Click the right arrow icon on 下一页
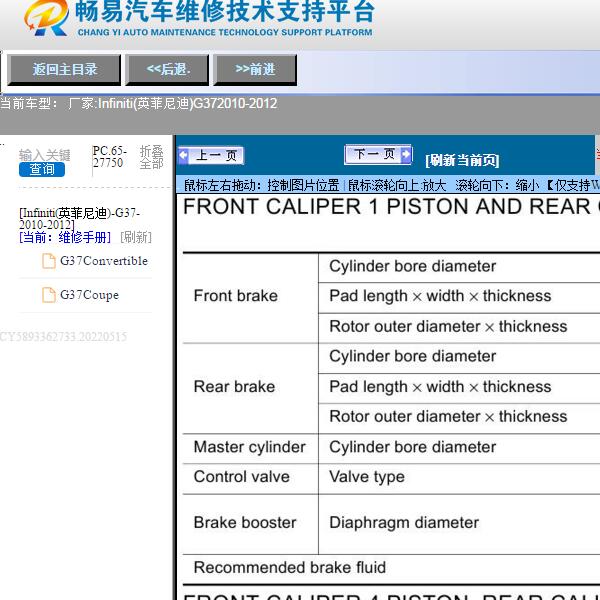Image resolution: width=600 pixels, height=600 pixels. click(405, 155)
